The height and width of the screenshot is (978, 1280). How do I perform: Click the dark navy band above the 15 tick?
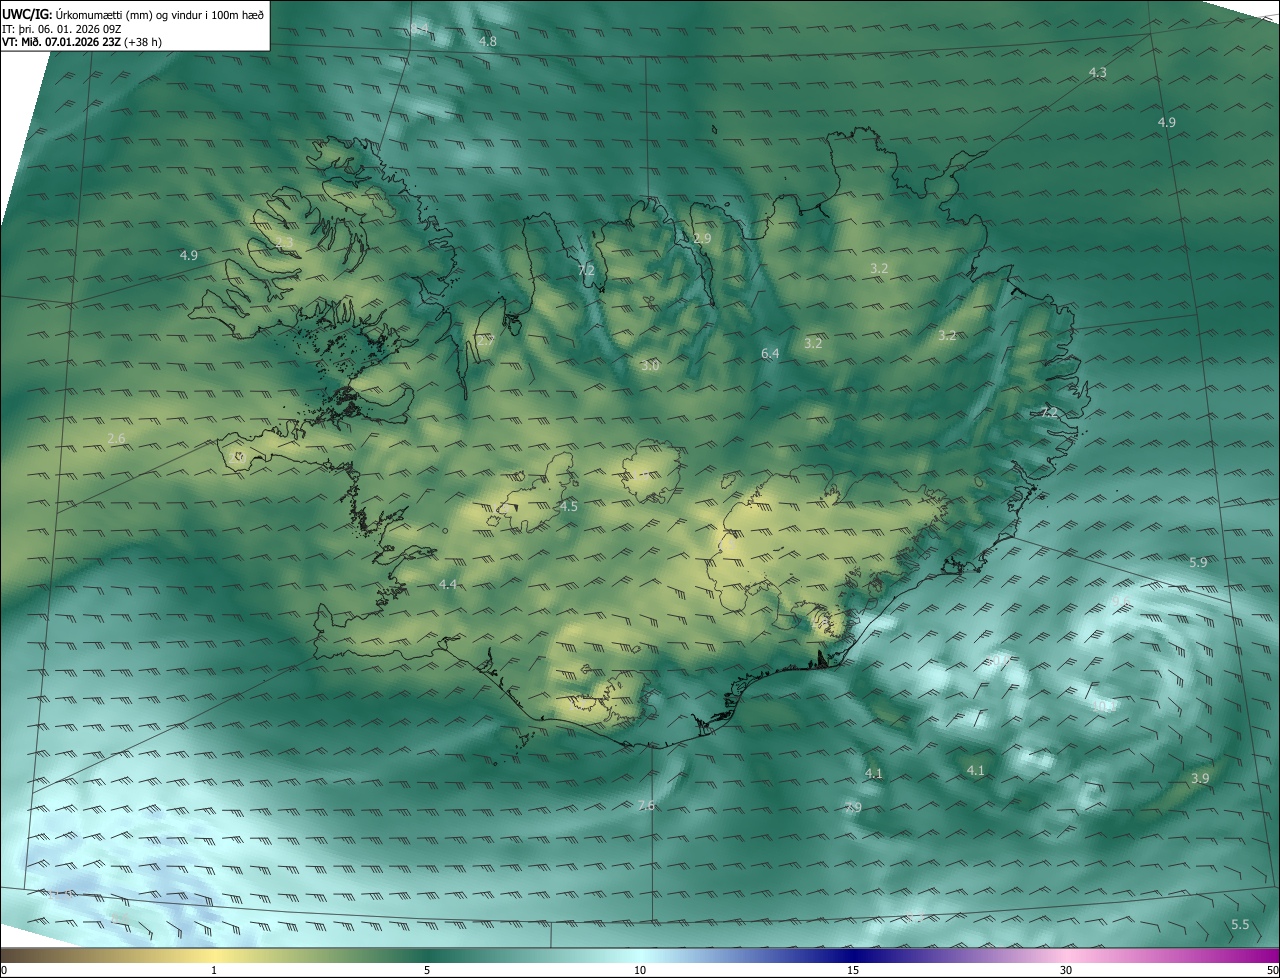(x=853, y=955)
